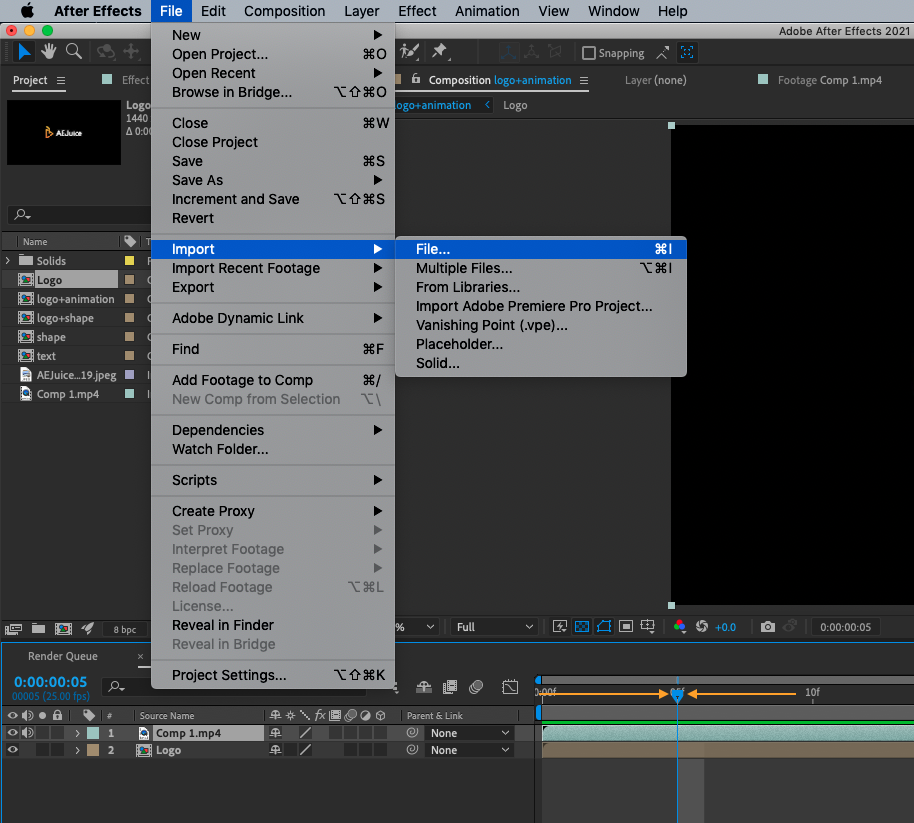Open the Comp 1.mp4 parent None dropdown

pyautogui.click(x=469, y=733)
